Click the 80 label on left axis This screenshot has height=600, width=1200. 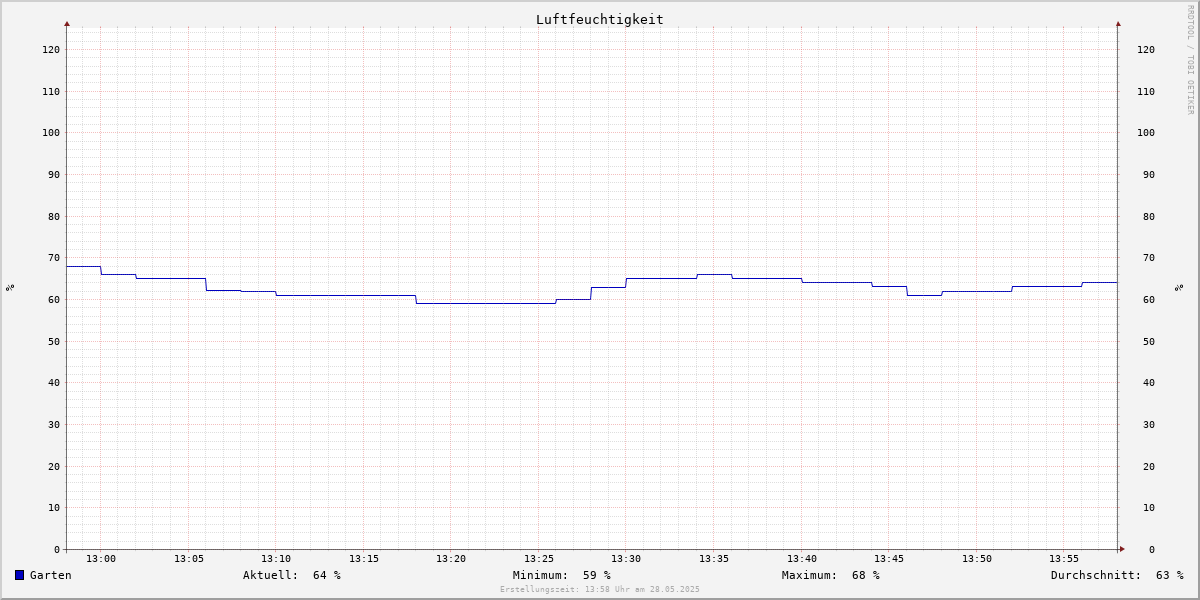54,216
